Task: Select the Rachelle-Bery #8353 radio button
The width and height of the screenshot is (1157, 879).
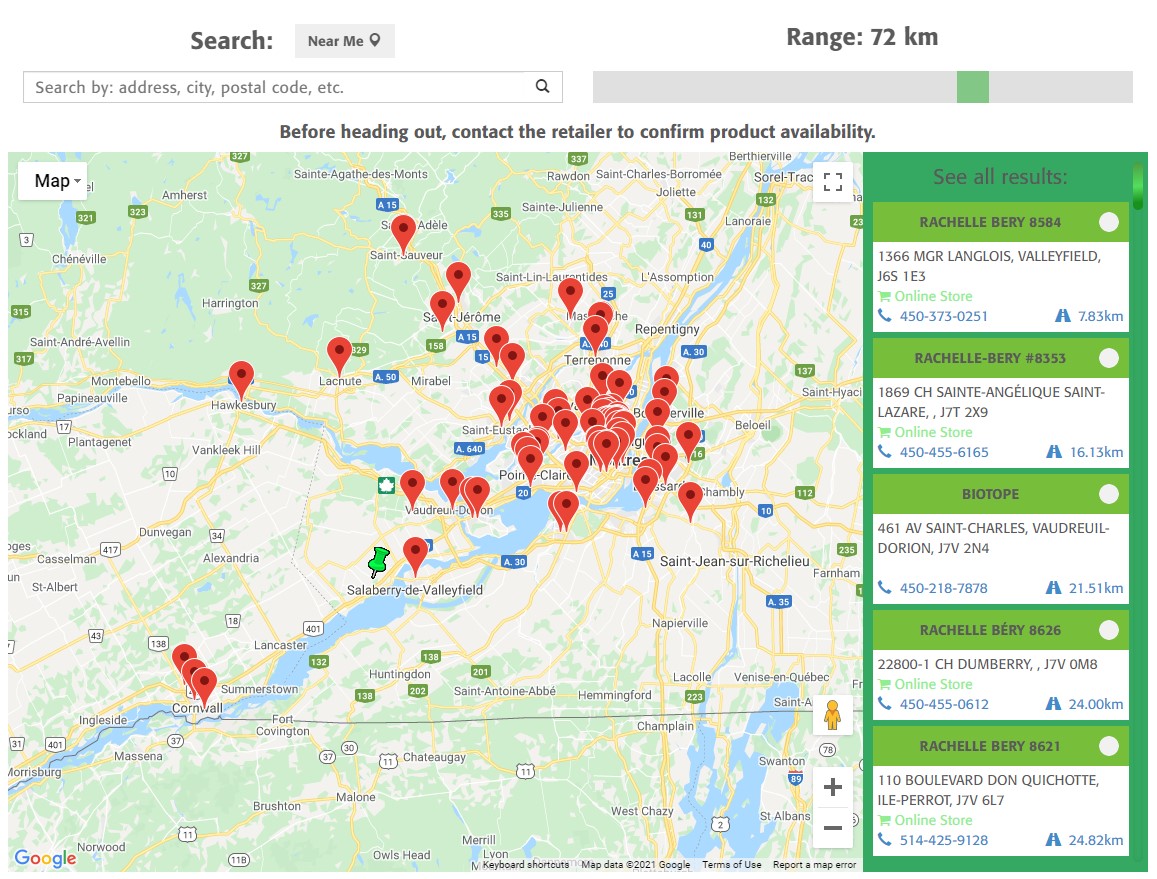Action: coord(1108,358)
